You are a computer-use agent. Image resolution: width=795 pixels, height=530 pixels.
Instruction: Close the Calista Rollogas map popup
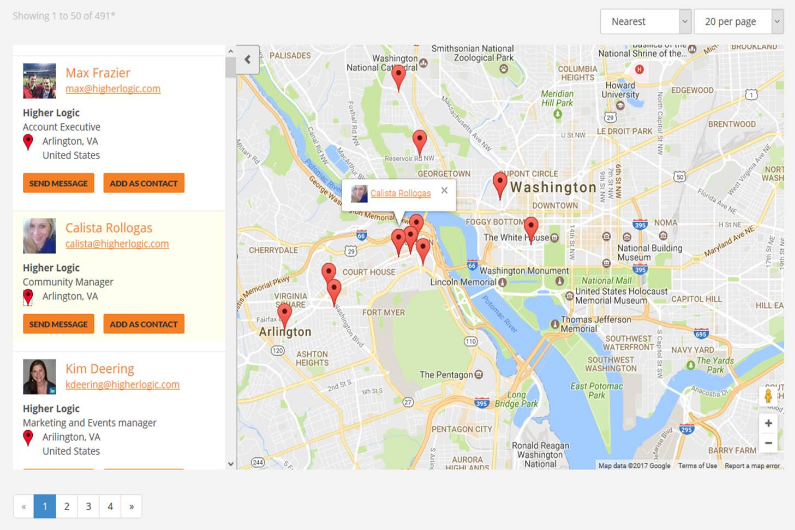point(444,190)
